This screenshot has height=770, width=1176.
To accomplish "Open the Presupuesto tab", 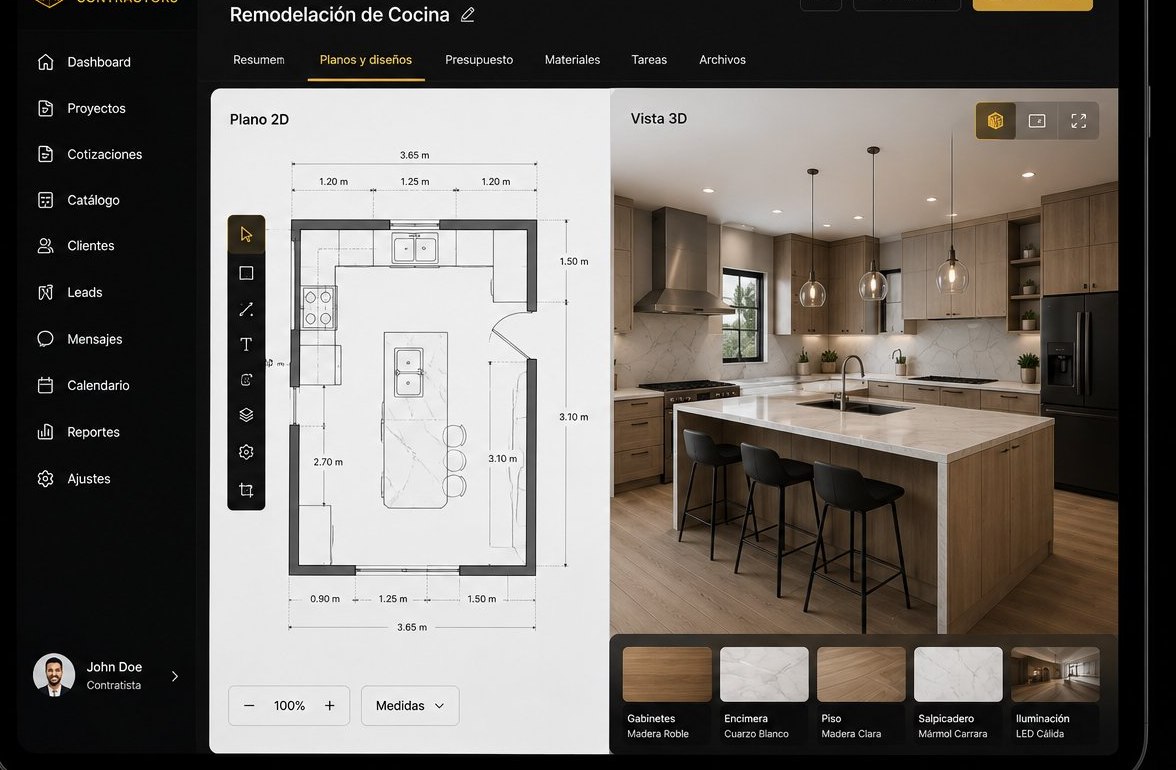I will [479, 60].
